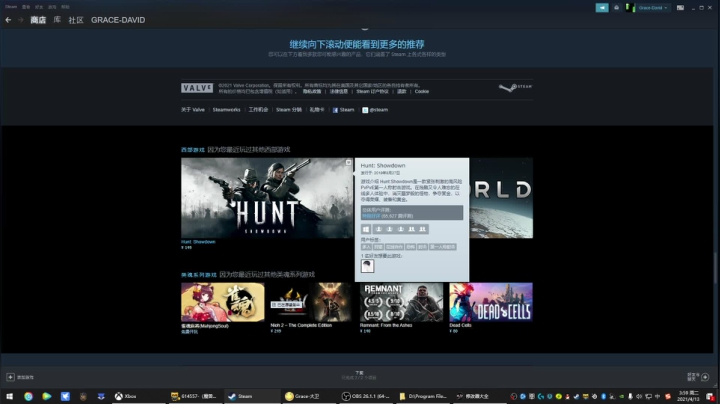Open the Windows Start menu
This screenshot has height=404, width=720.
coord(9,396)
